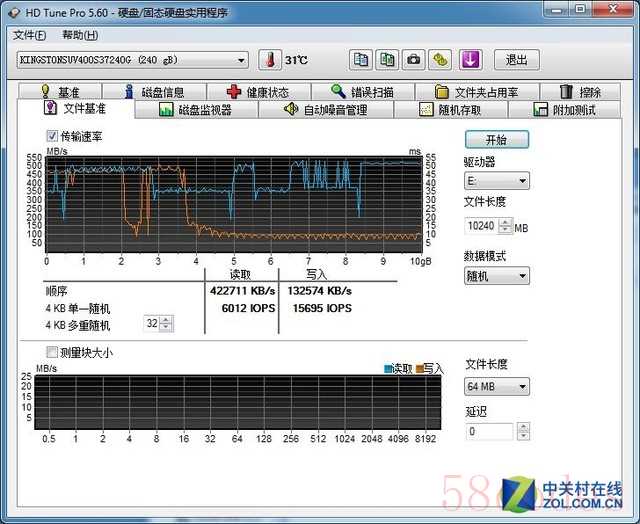Open the 文件(F) menu
The width and height of the screenshot is (640, 524).
pos(29,35)
